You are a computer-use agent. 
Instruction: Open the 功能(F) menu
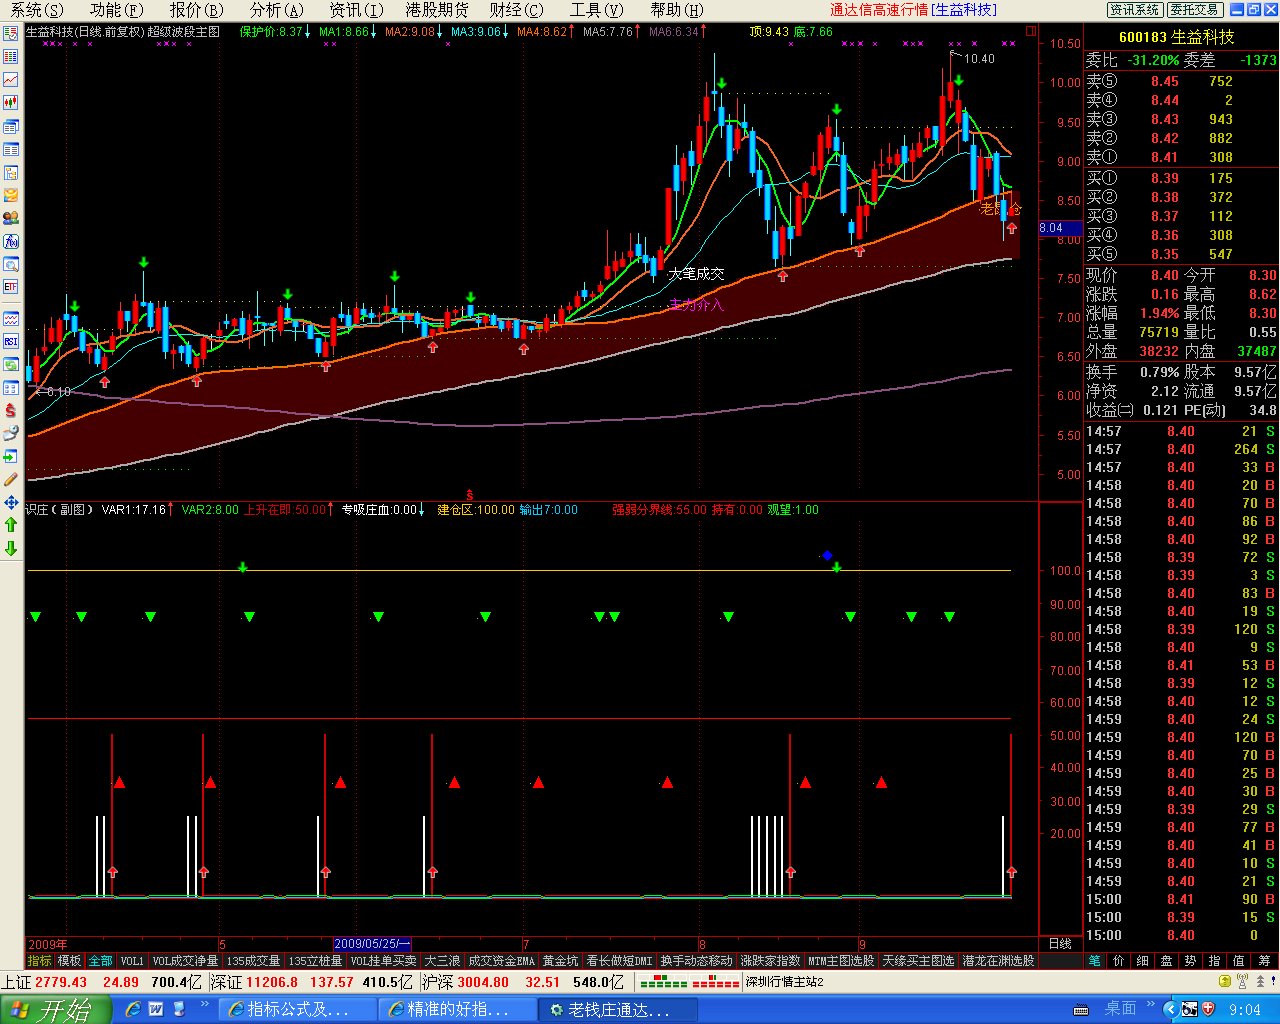coord(117,10)
